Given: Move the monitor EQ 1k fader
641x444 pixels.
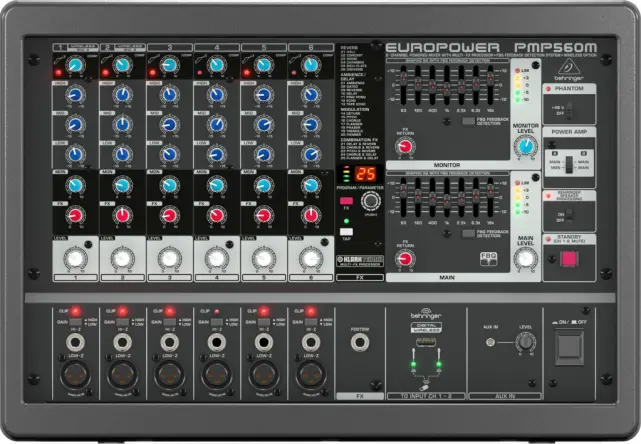Looking at the screenshot, I should pyautogui.click(x=447, y=88).
